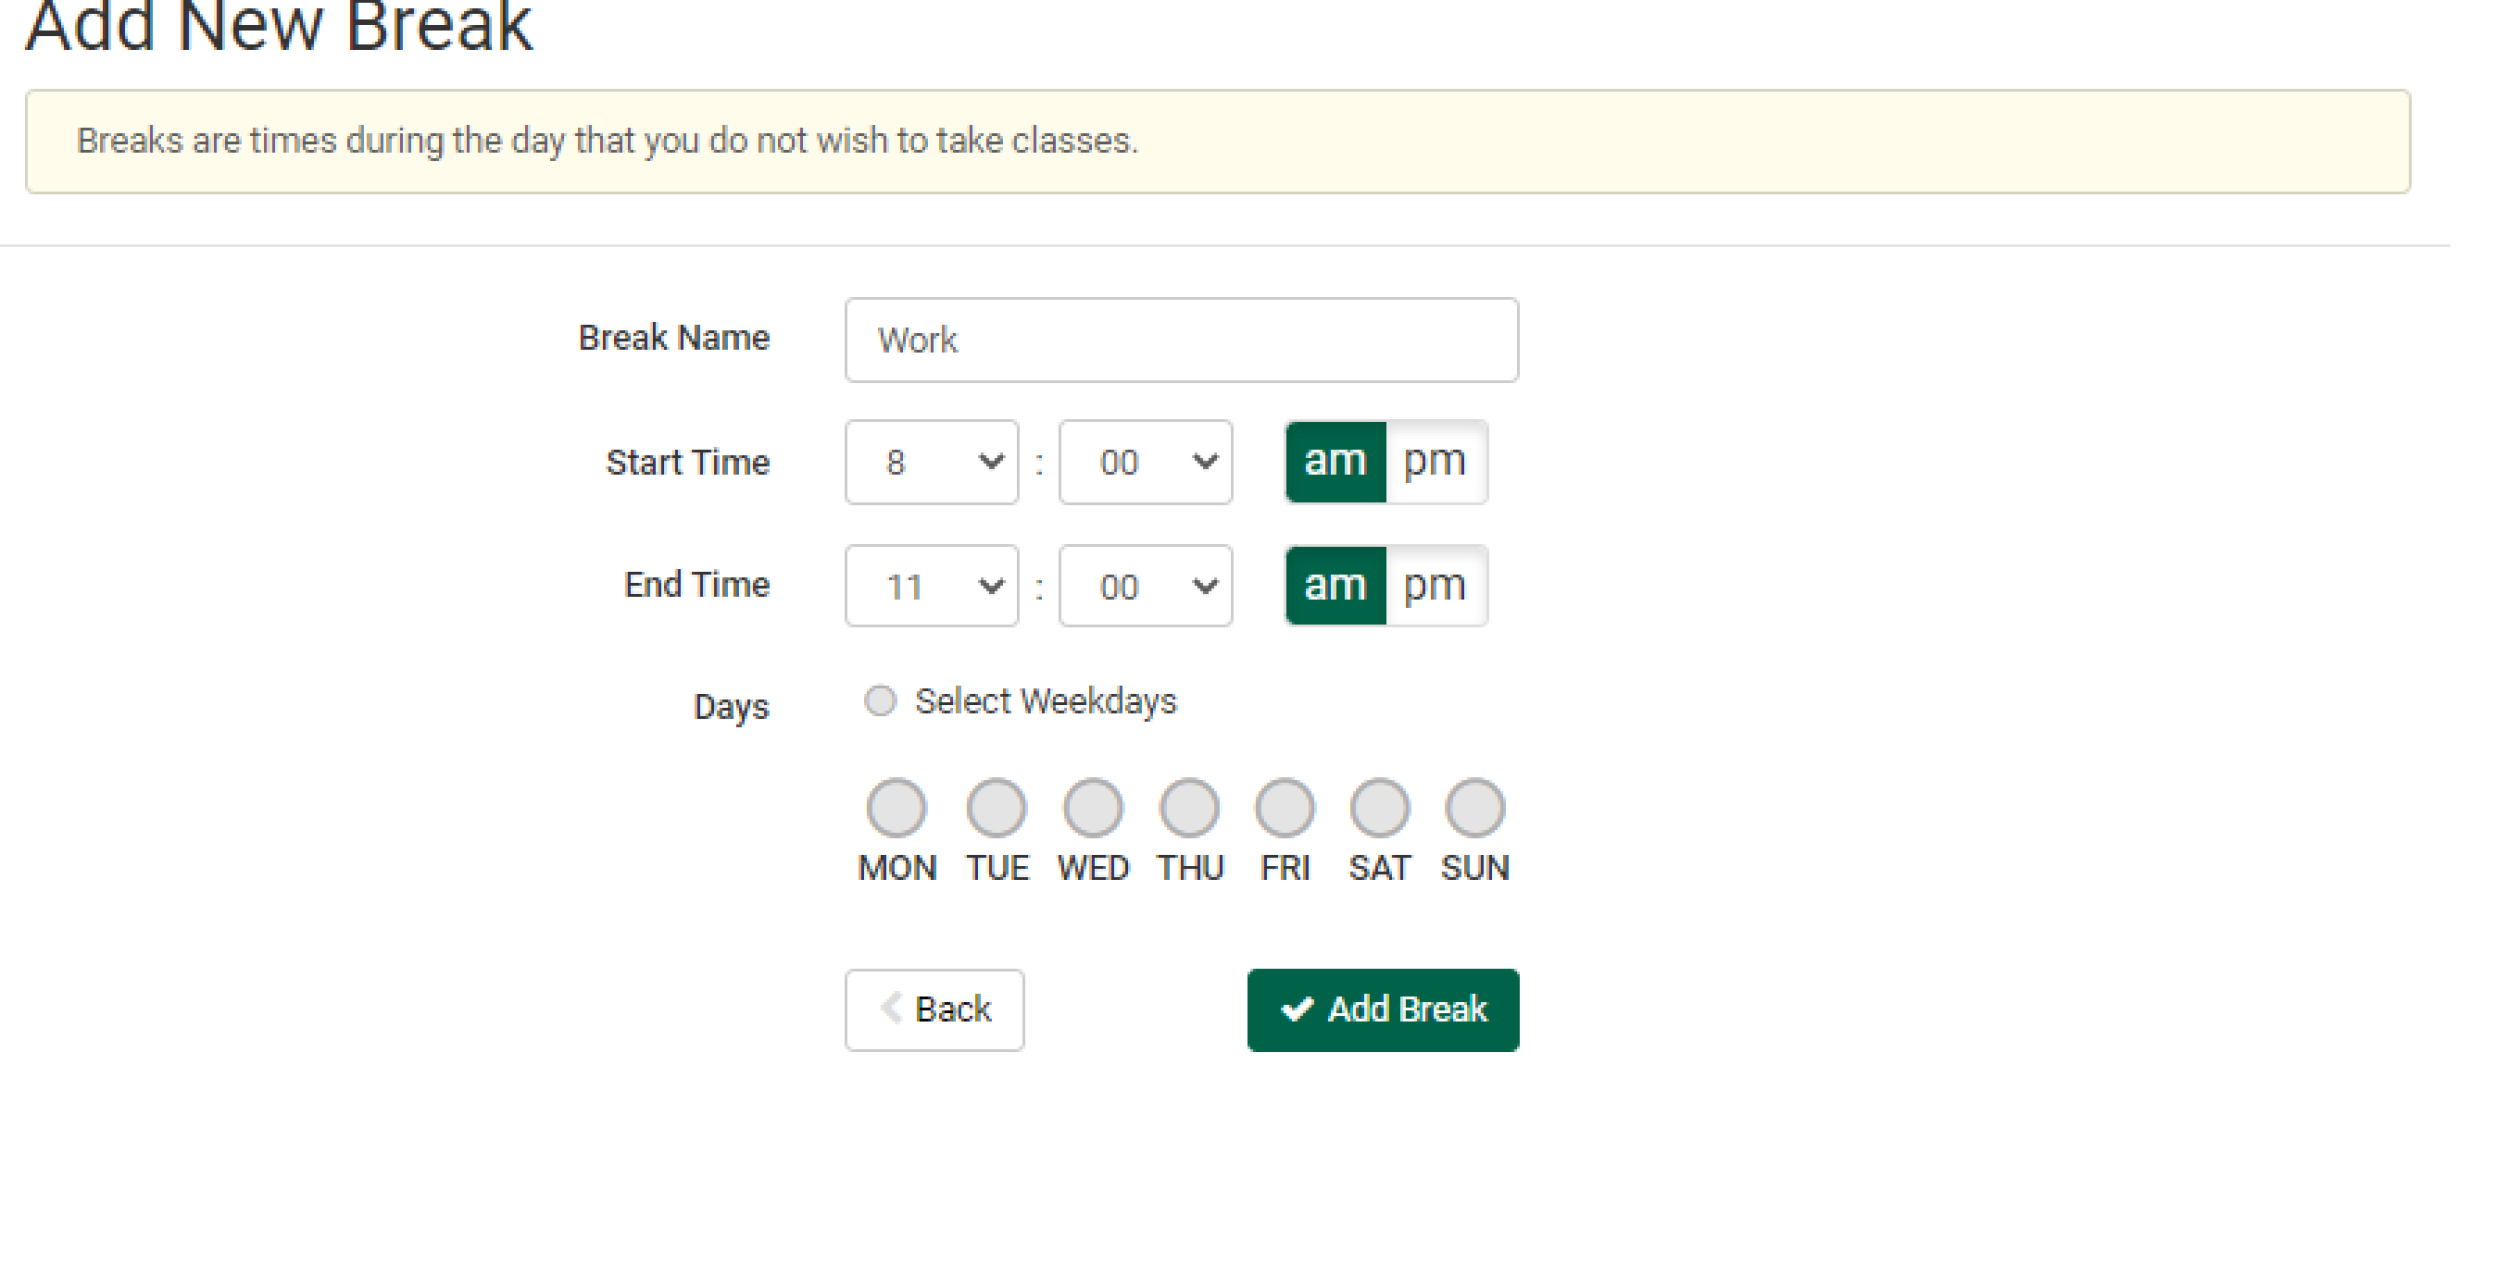Open the End Time hour dropdown
The image size is (2520, 1263).
[930, 587]
